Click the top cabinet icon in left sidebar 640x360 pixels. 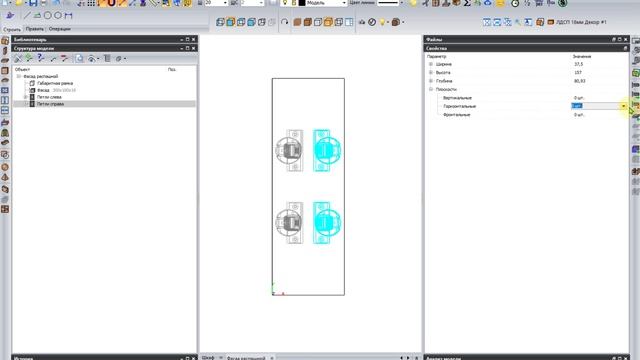click(x=5, y=41)
